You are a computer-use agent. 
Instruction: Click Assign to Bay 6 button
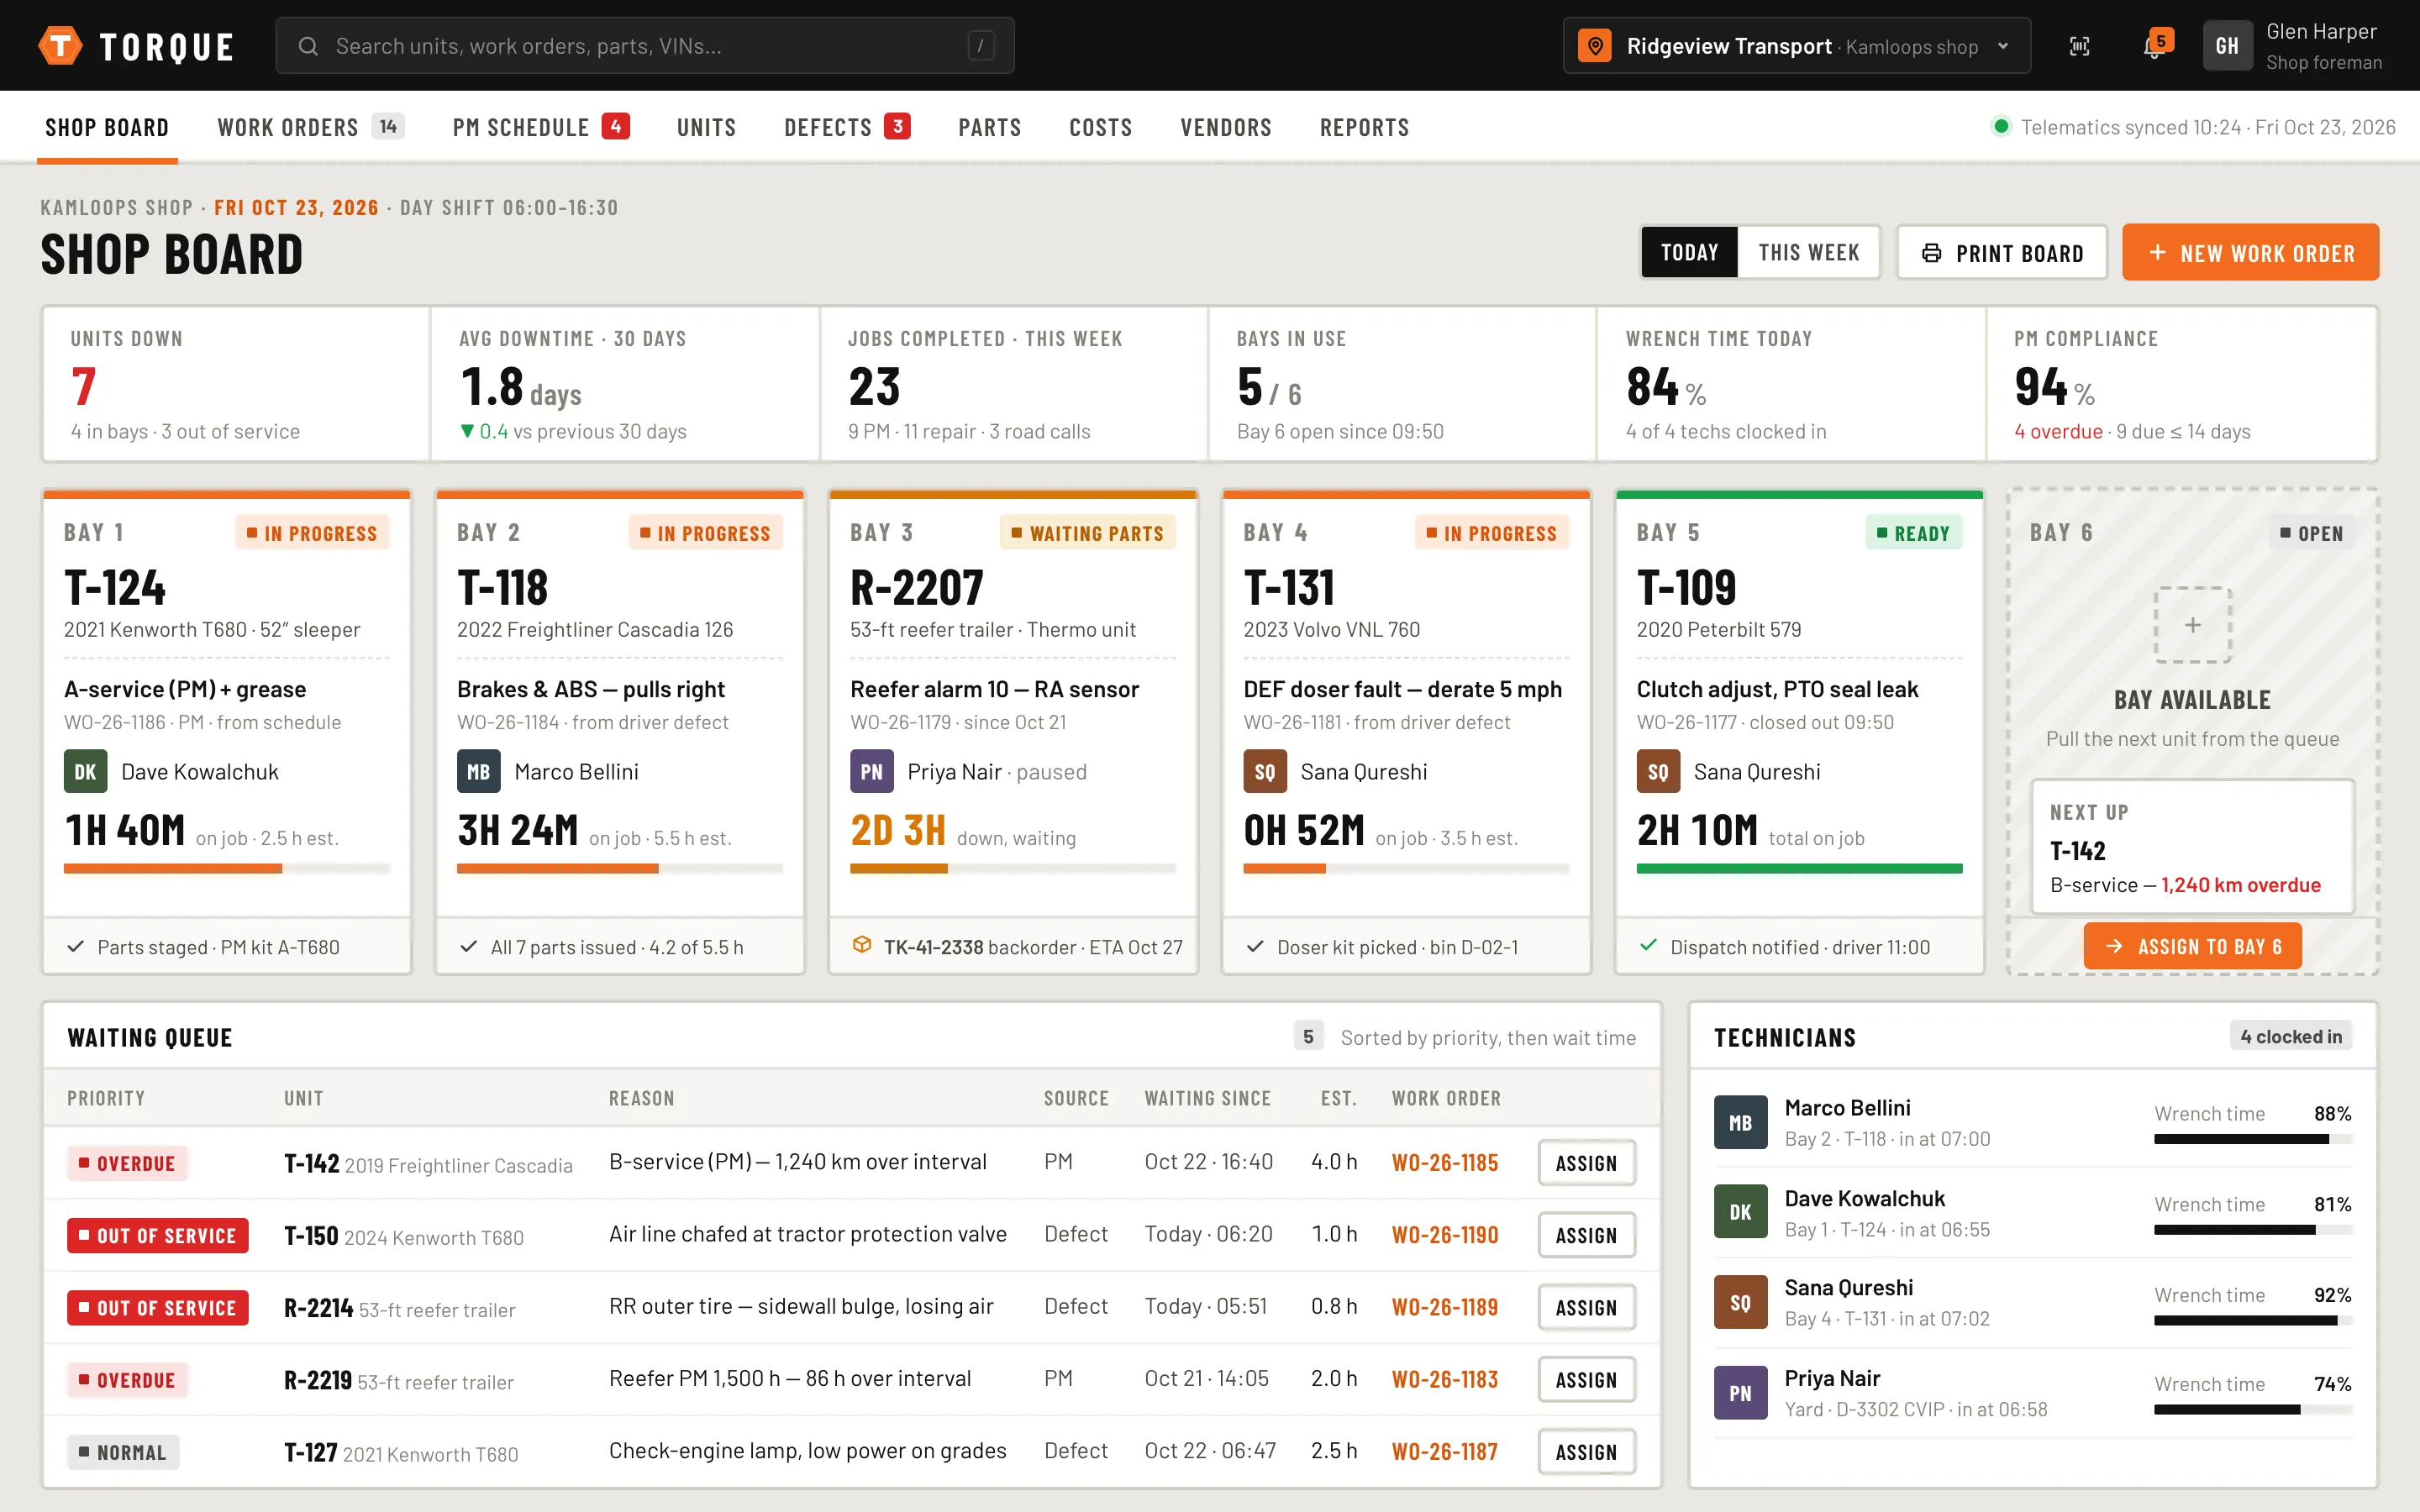pyautogui.click(x=2192, y=946)
